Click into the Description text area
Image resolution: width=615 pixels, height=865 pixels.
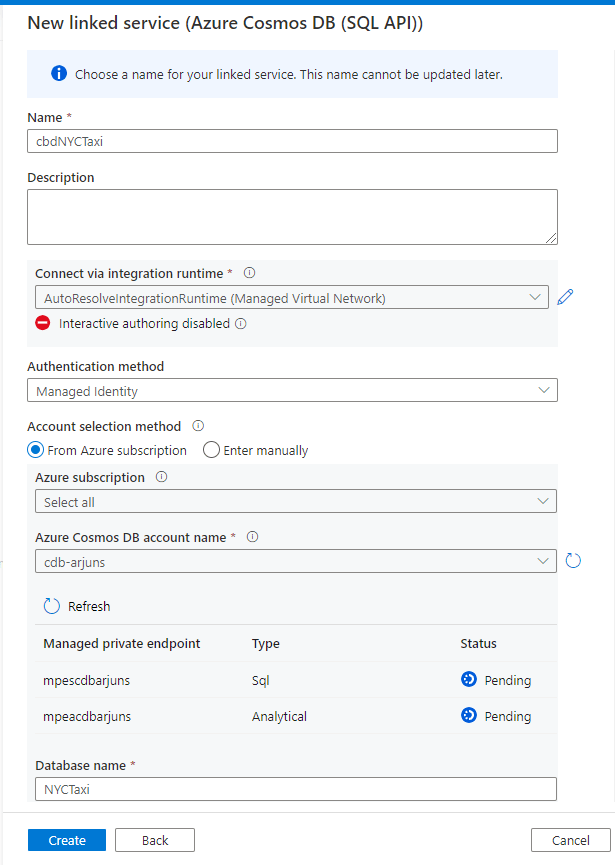(x=292, y=217)
